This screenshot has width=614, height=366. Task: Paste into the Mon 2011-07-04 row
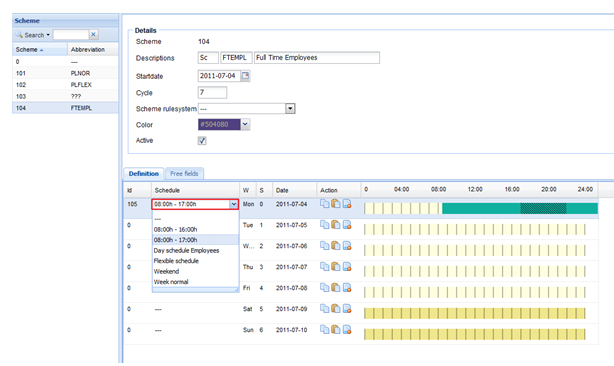(336, 204)
